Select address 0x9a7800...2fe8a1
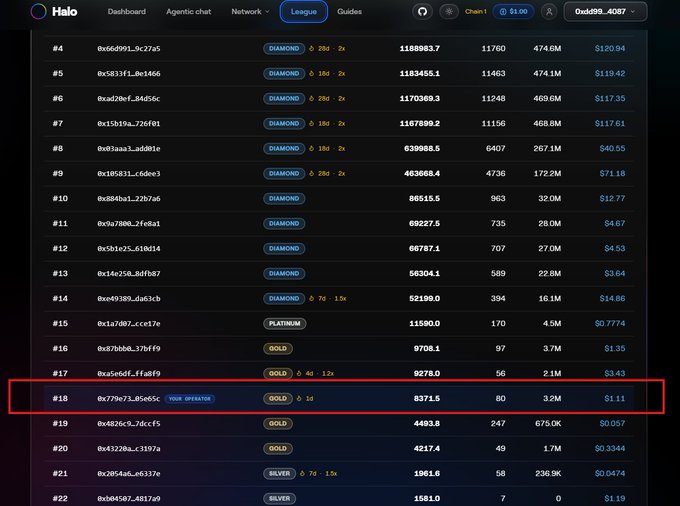This screenshot has height=506, width=680. pos(129,223)
